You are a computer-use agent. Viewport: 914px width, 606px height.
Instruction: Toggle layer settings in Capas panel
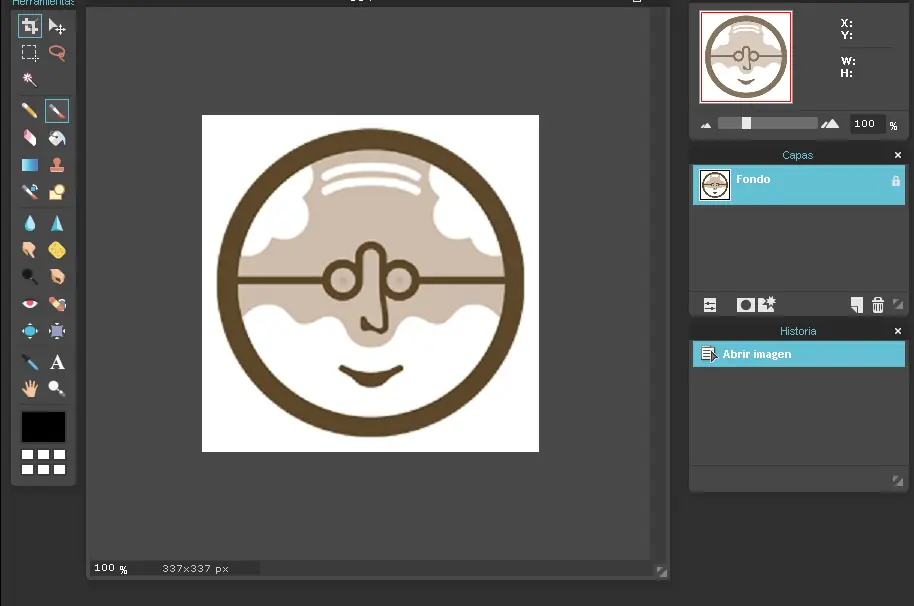tap(710, 305)
